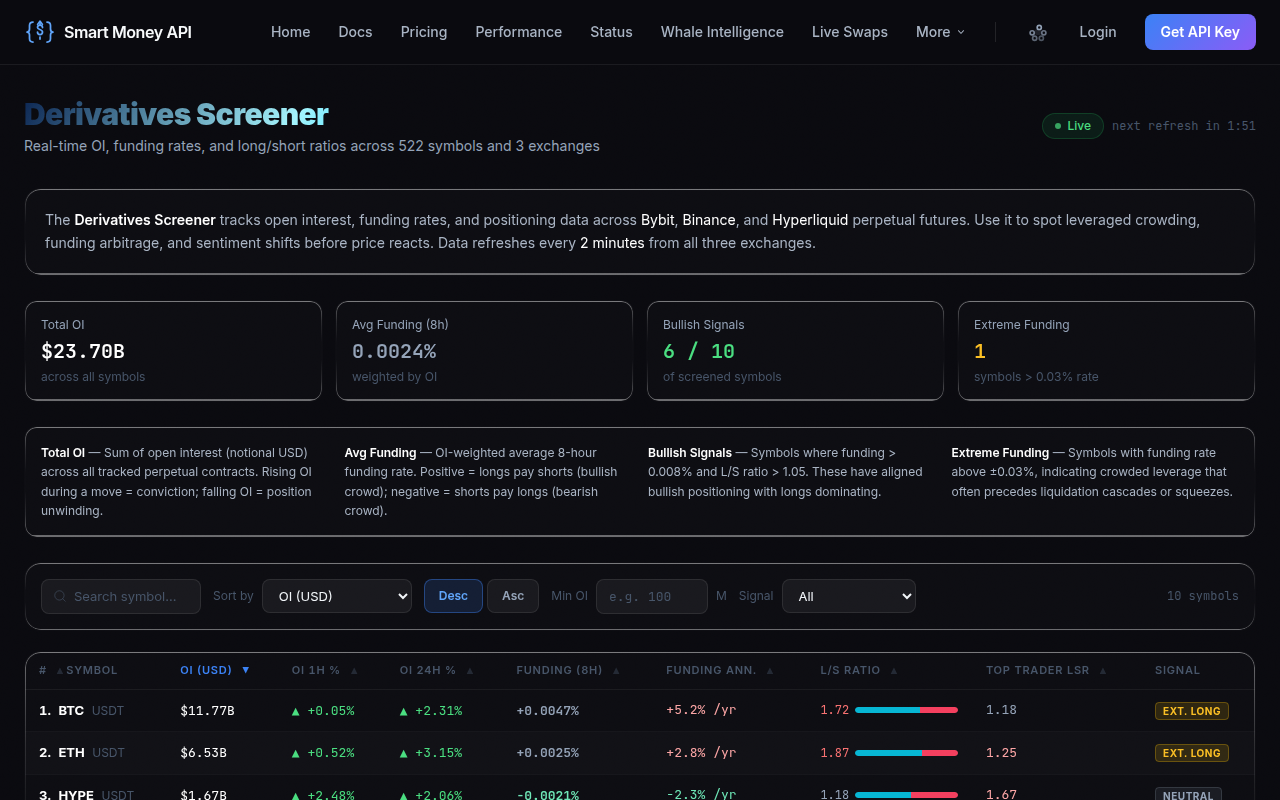Click sort arrow next to Funding Ann. header
Viewport: 1280px width, 800px height.
(x=771, y=671)
